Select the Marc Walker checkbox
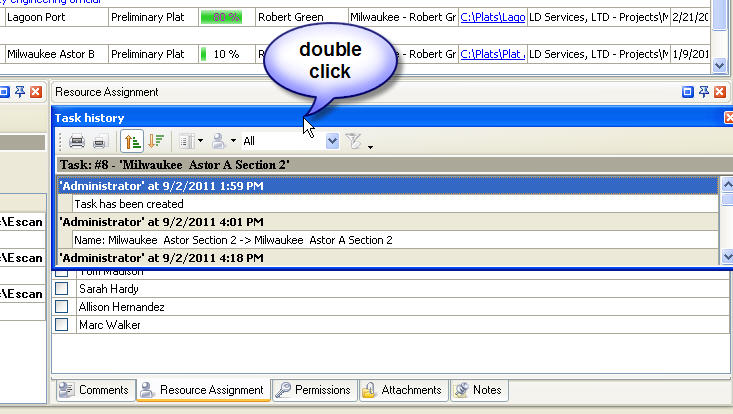The width and height of the screenshot is (733, 414). (x=62, y=325)
